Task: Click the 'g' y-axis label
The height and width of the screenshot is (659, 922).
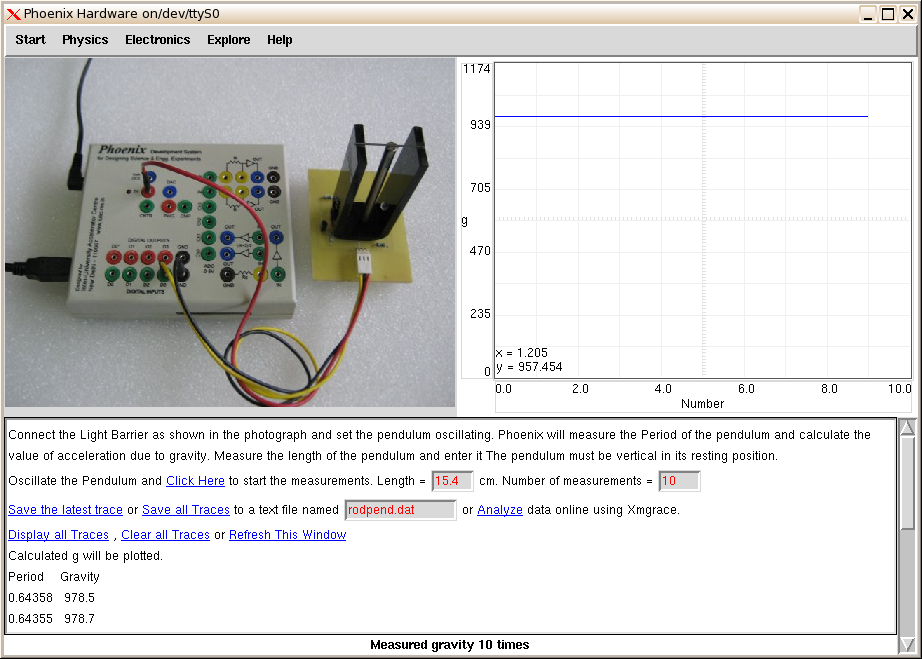Action: point(465,221)
